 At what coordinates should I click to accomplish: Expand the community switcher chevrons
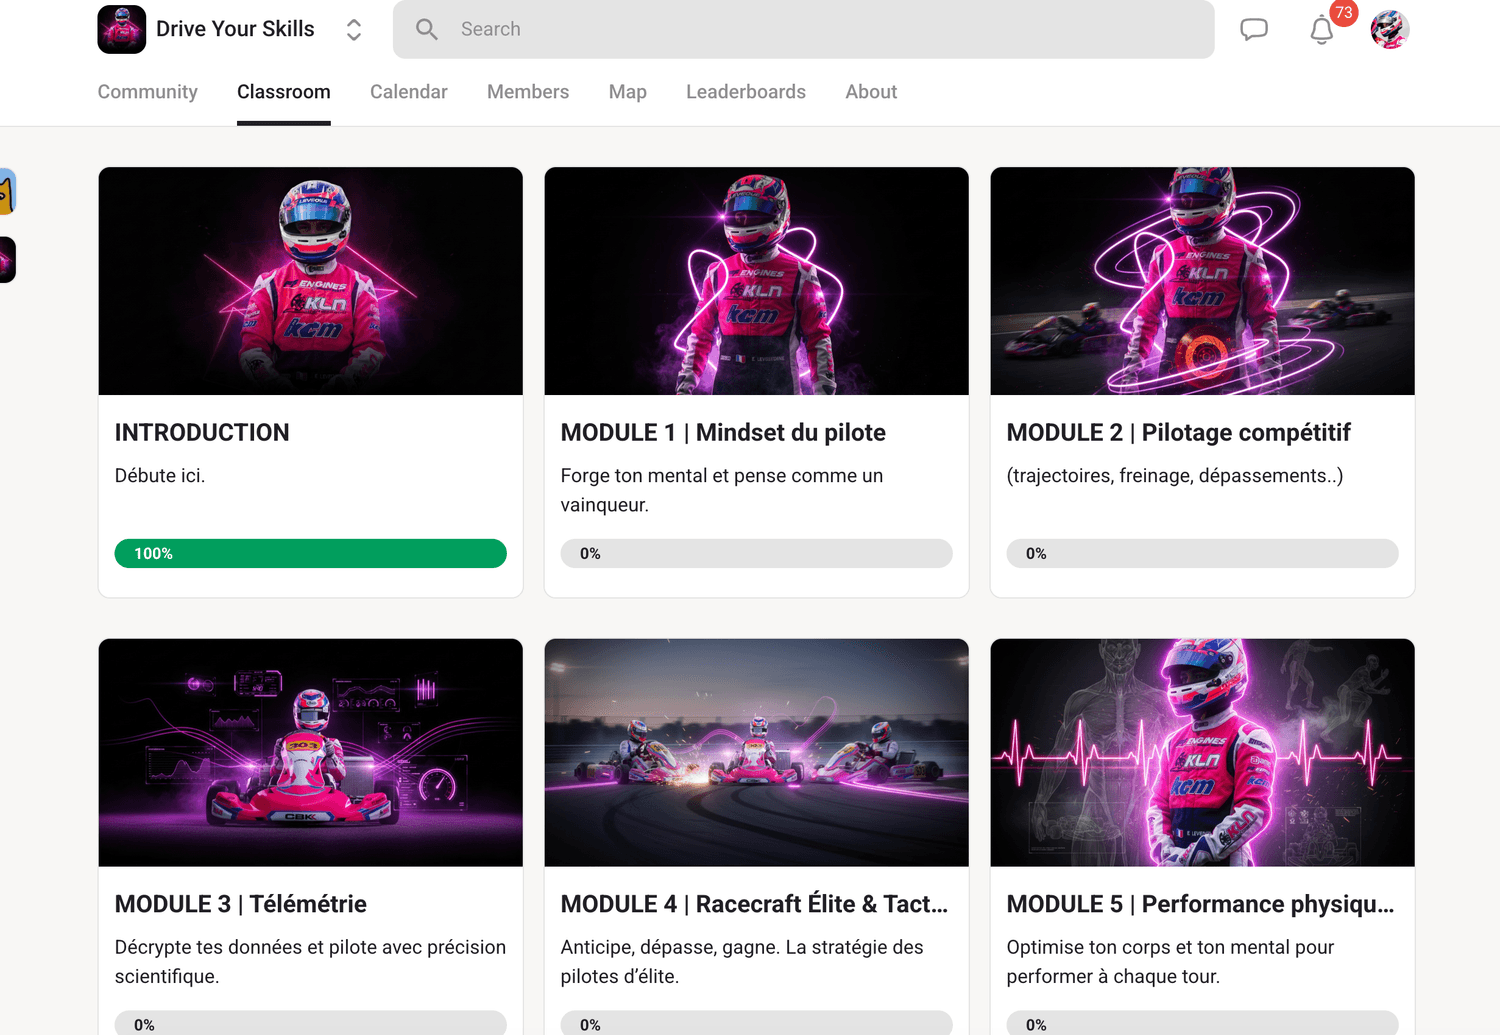(353, 30)
